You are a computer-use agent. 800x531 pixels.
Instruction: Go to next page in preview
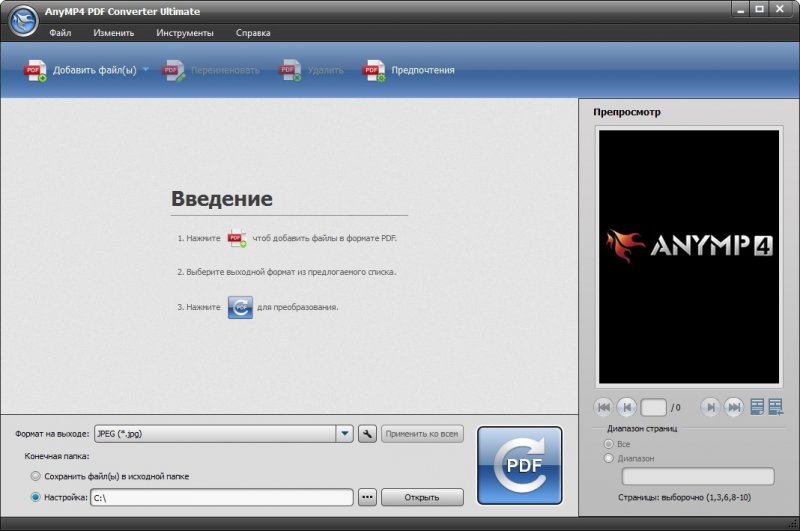(710, 407)
